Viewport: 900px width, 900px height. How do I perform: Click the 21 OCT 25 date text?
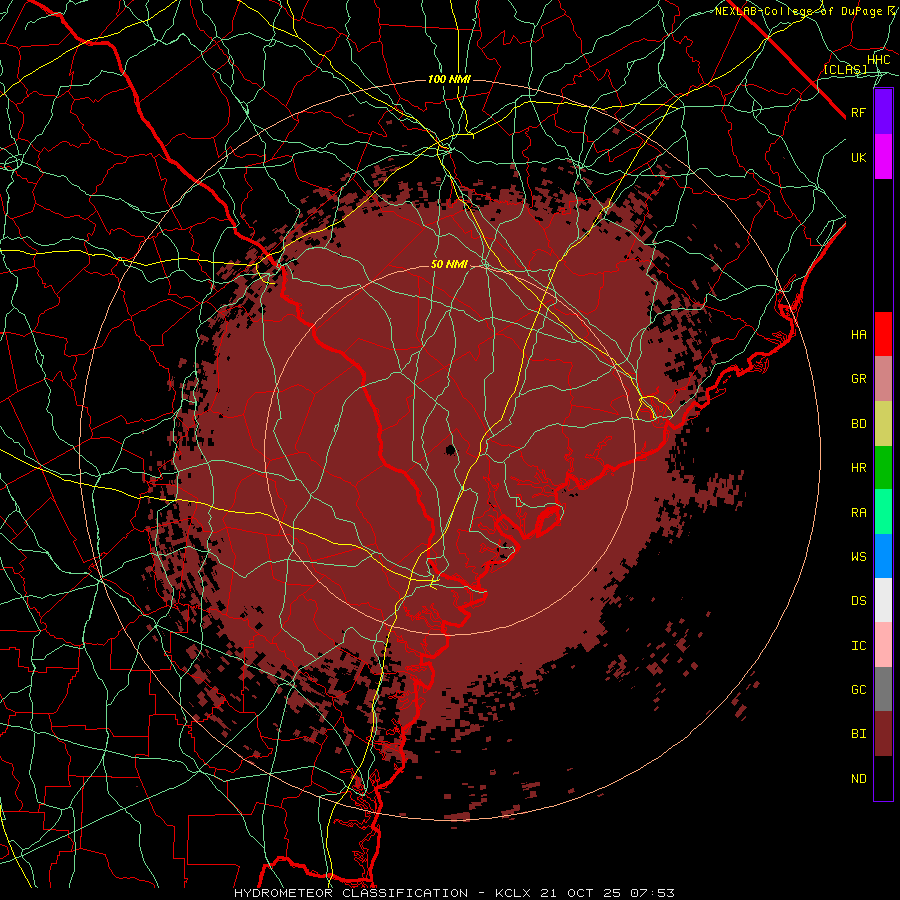coord(580,893)
